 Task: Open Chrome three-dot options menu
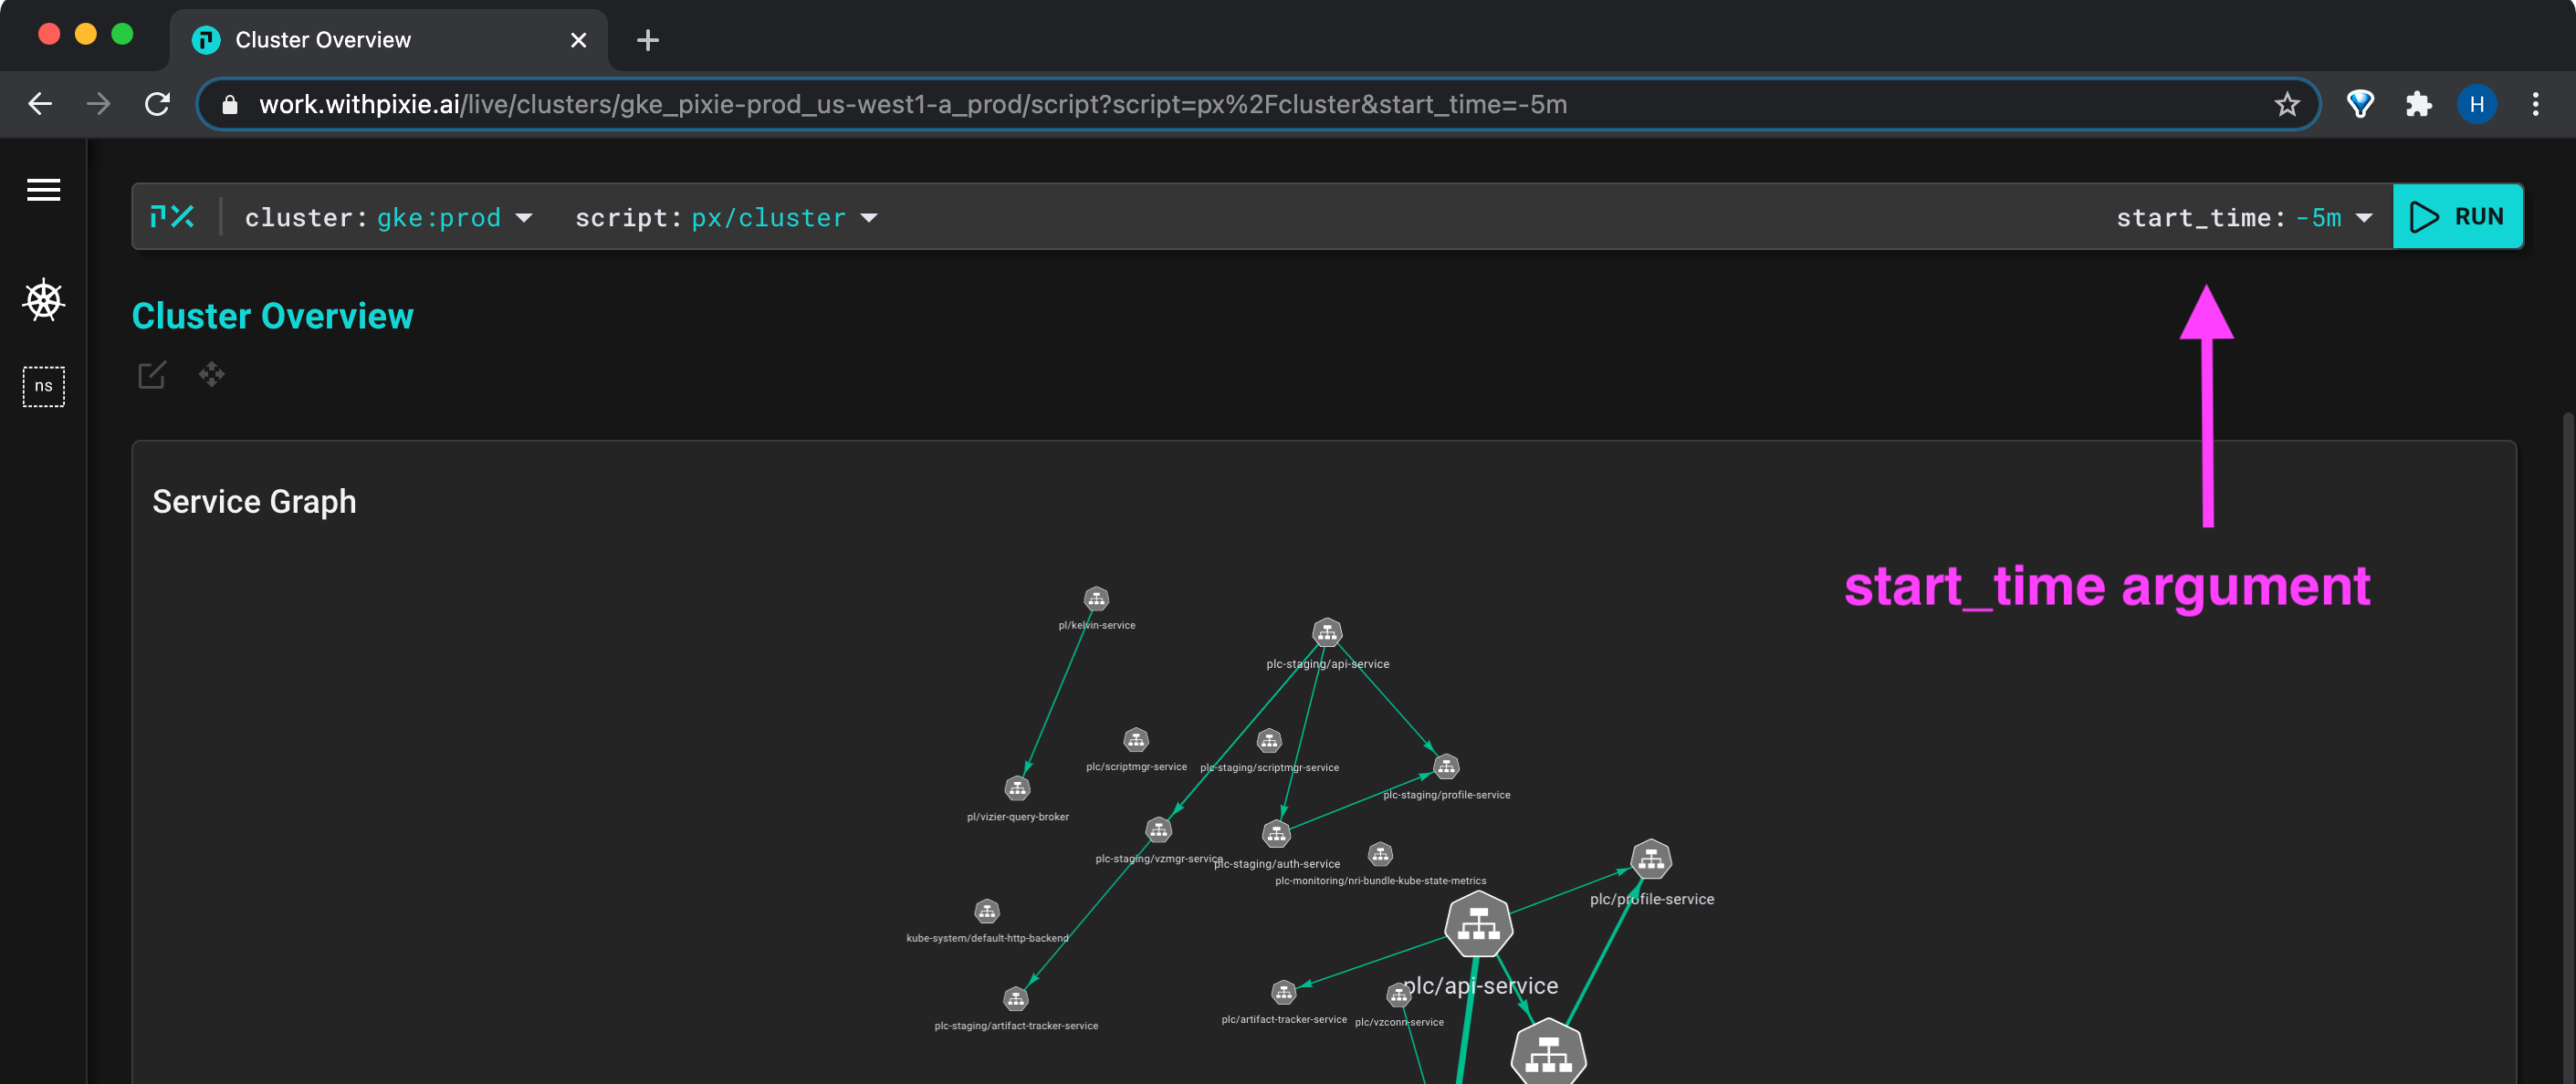[x=2535, y=104]
